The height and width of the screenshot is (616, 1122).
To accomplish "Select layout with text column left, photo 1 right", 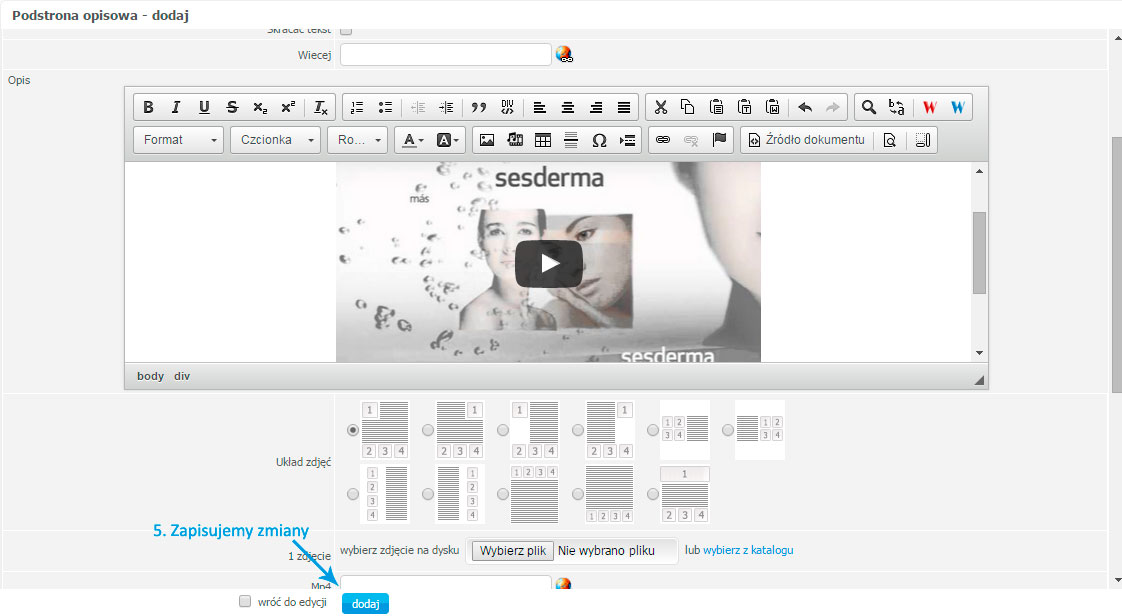I will 578,430.
